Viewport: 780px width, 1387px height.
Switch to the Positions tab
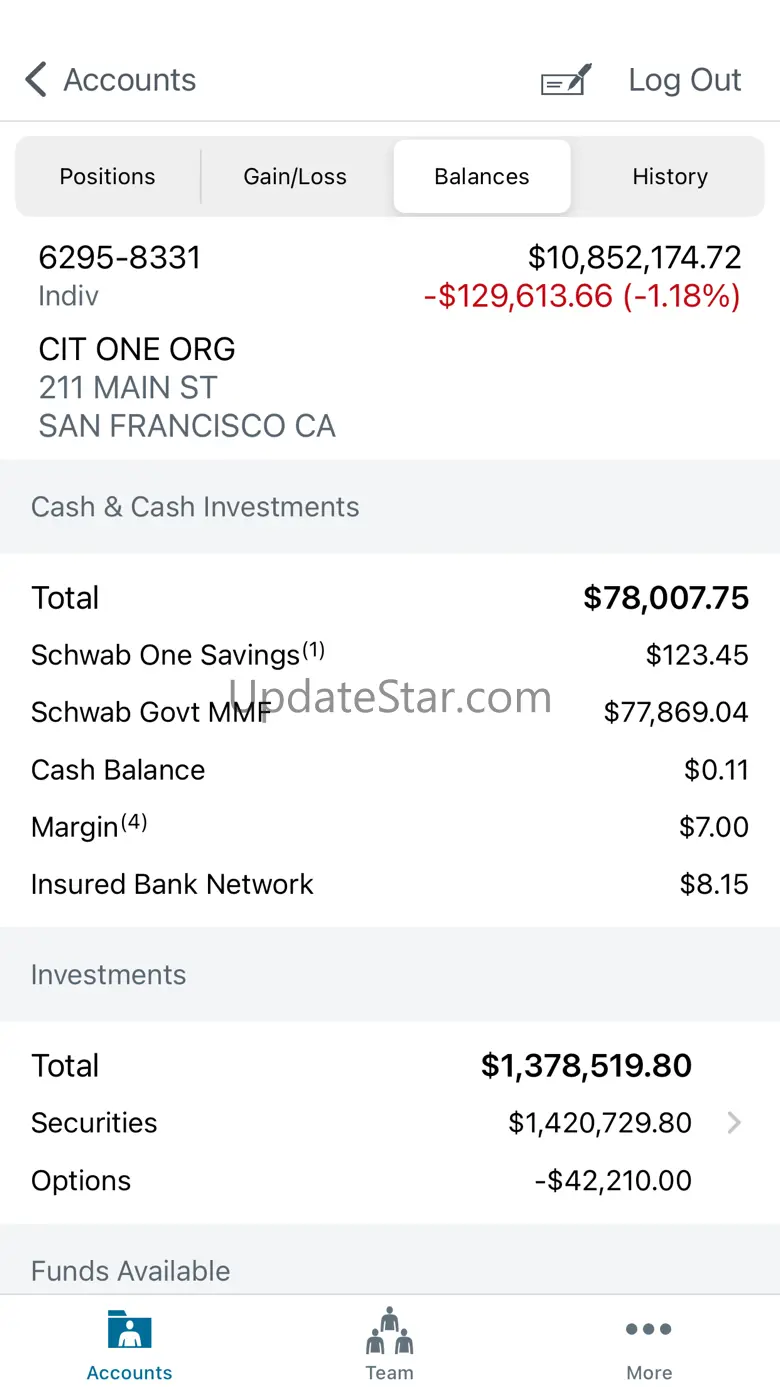point(107,177)
